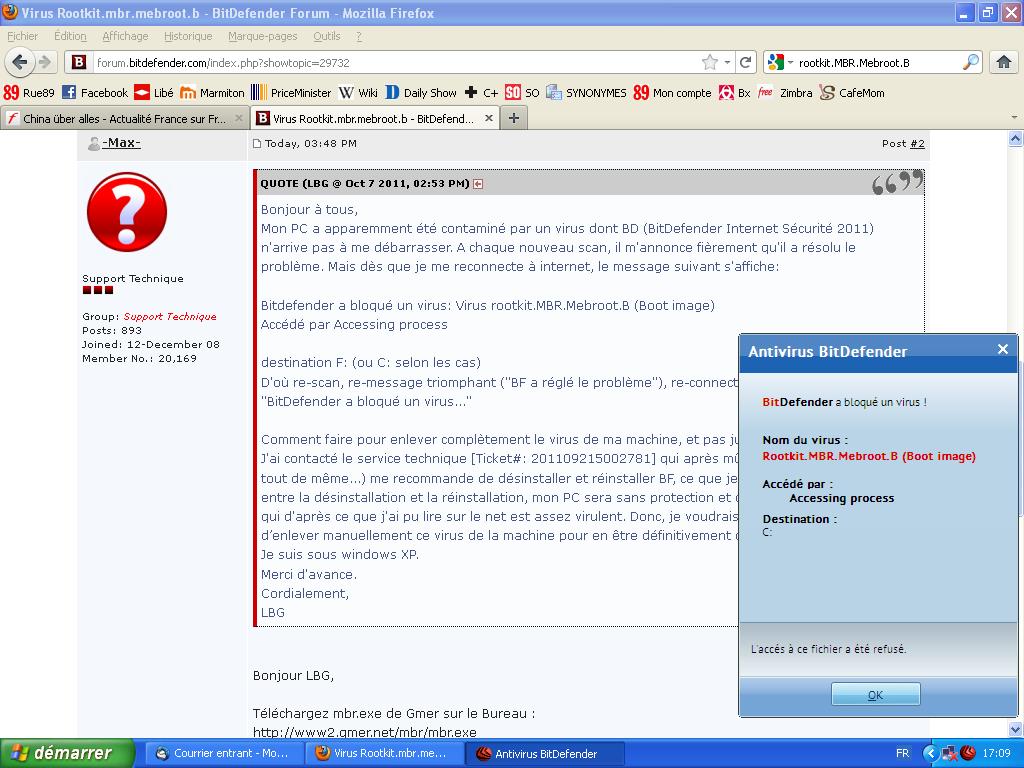Switch to Antivirus BitDefender taskbar button

click(x=545, y=753)
